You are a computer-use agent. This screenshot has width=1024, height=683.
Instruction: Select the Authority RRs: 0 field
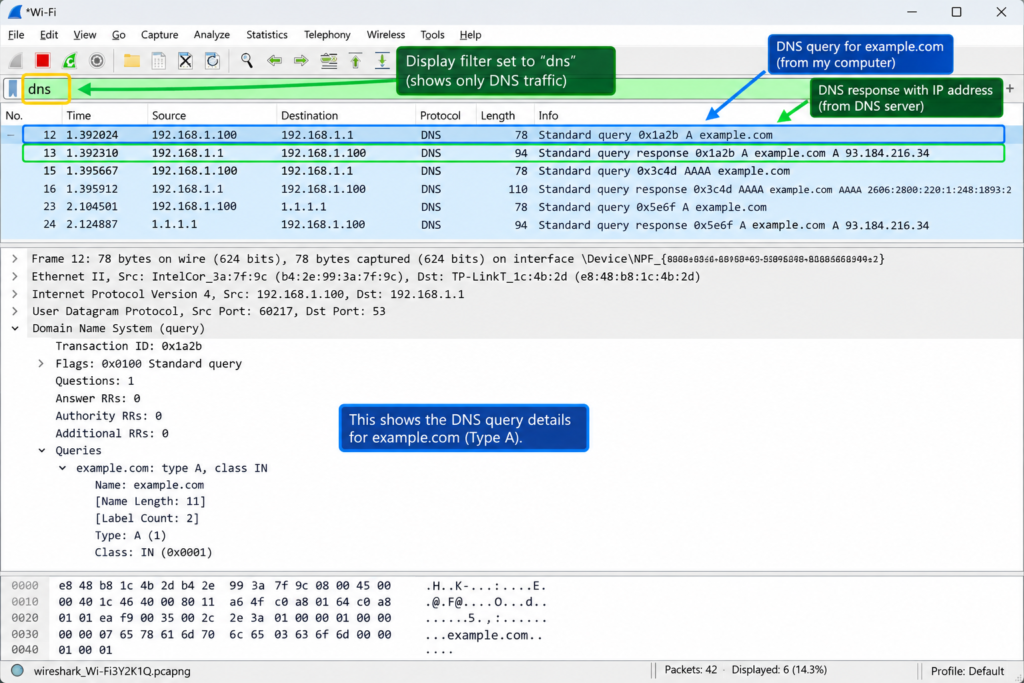click(x=108, y=415)
